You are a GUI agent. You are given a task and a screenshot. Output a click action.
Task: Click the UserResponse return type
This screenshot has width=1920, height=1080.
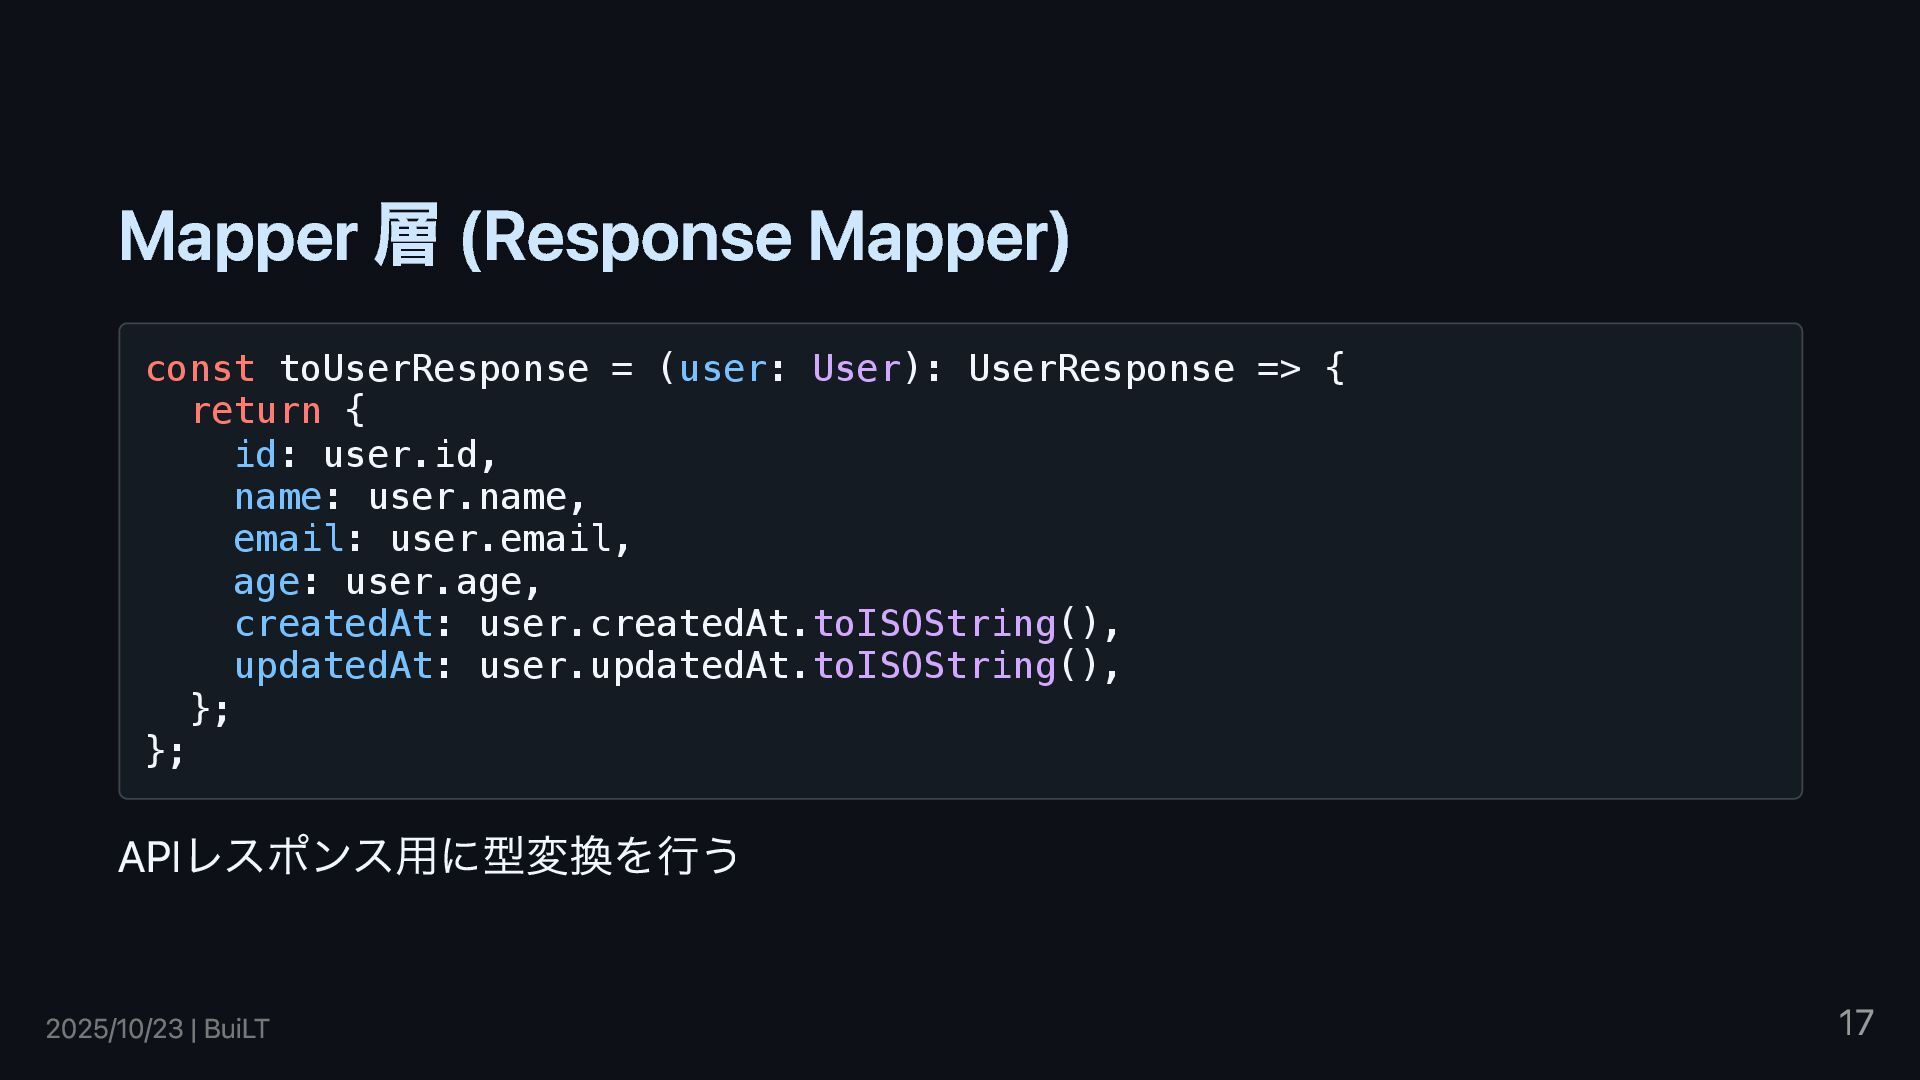pos(1101,369)
